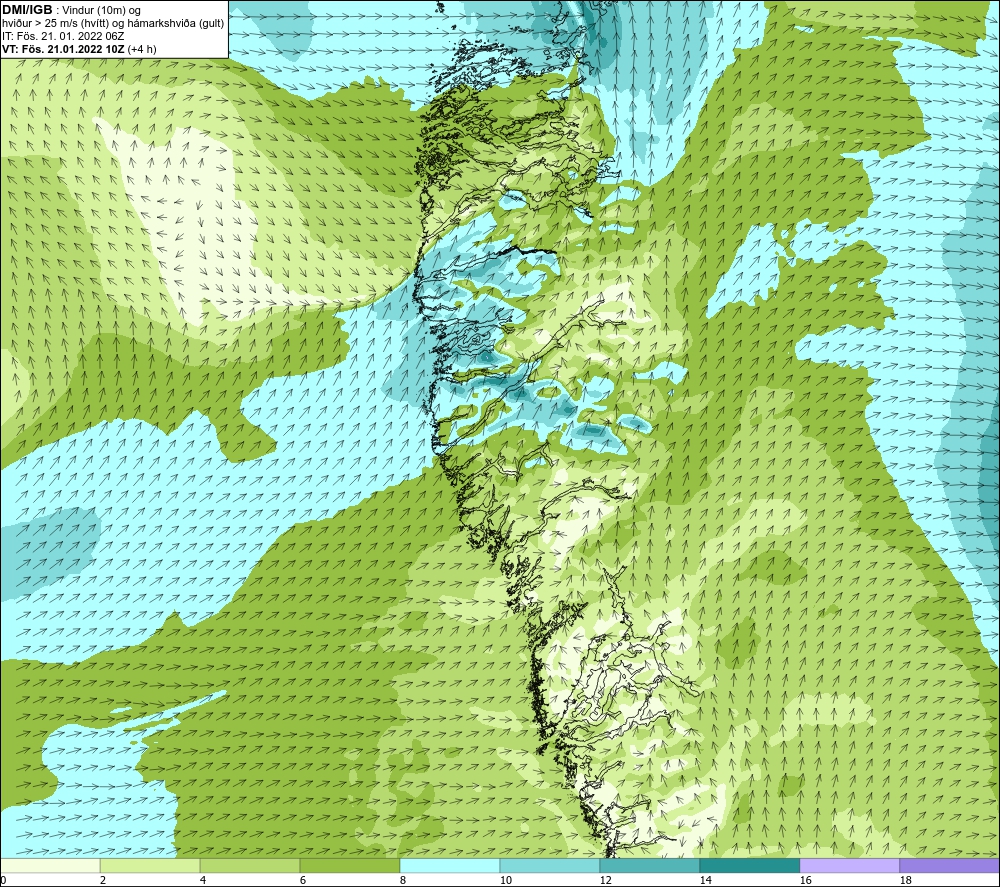Image resolution: width=1000 pixels, height=887 pixels.
Task: Click the 'IT: Fös. 21. 01. 2022 06Z' line
Action: pyautogui.click(x=62, y=36)
